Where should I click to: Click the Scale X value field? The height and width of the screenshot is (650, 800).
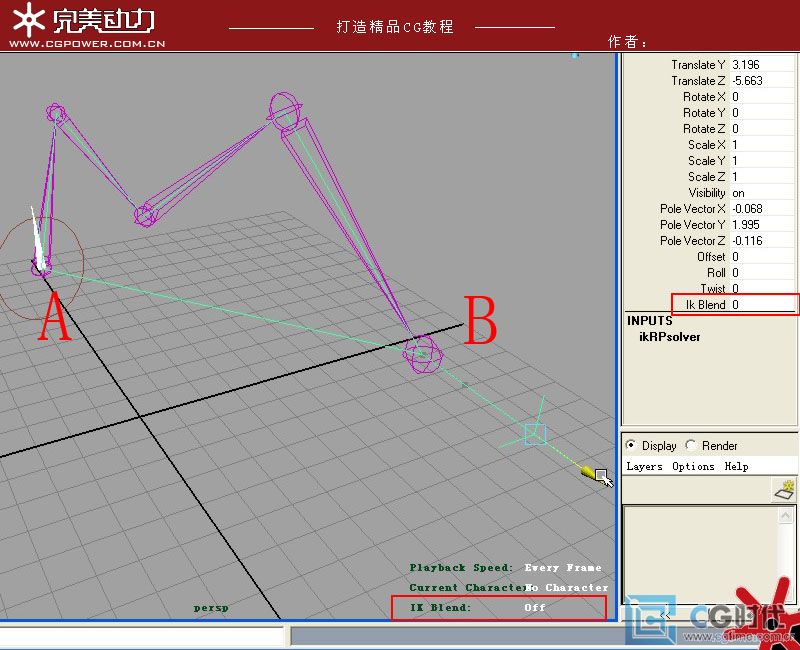coord(763,144)
